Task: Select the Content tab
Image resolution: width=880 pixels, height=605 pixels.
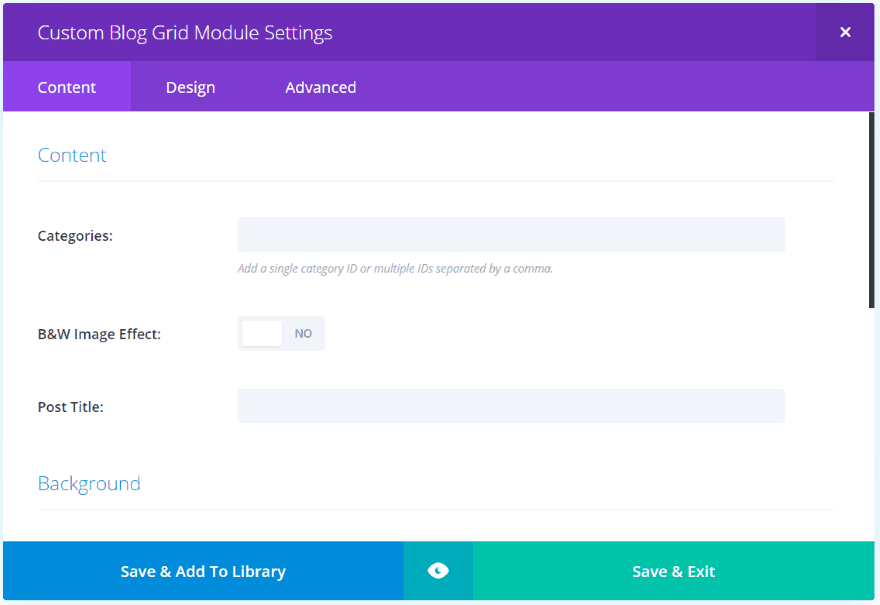Action: [67, 87]
